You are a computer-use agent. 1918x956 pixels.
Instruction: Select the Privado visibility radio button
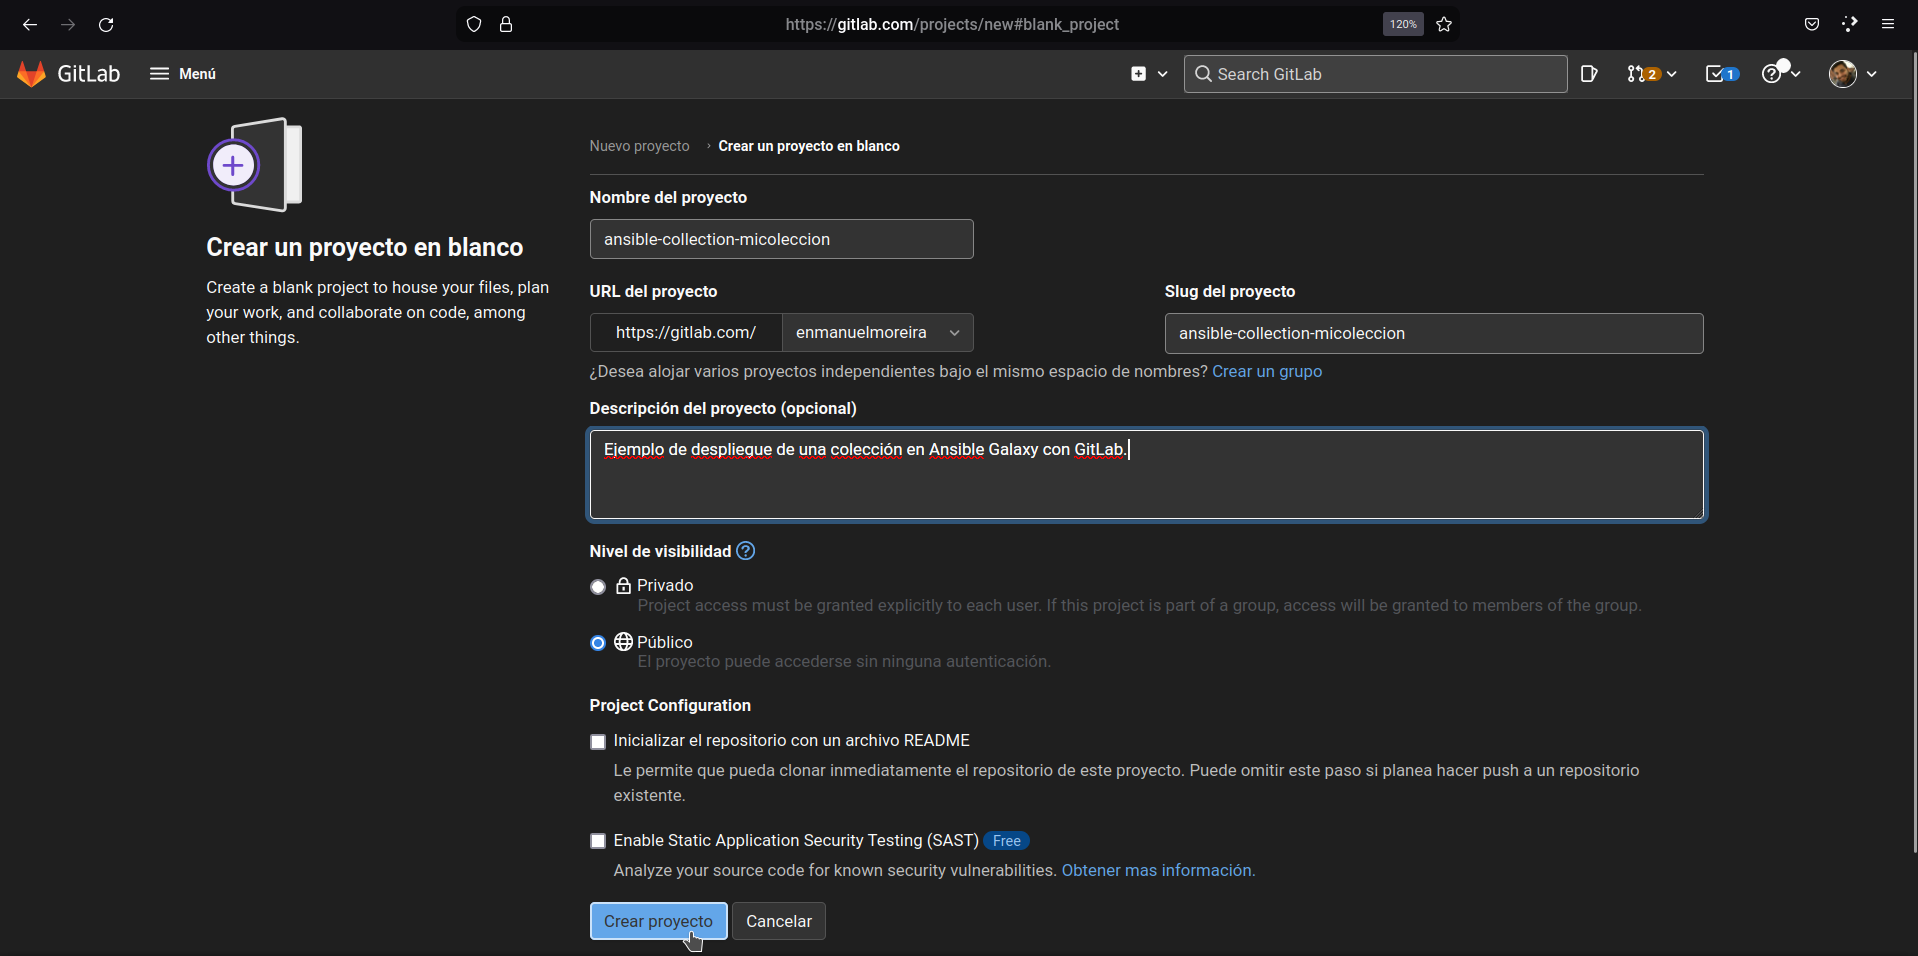[598, 587]
